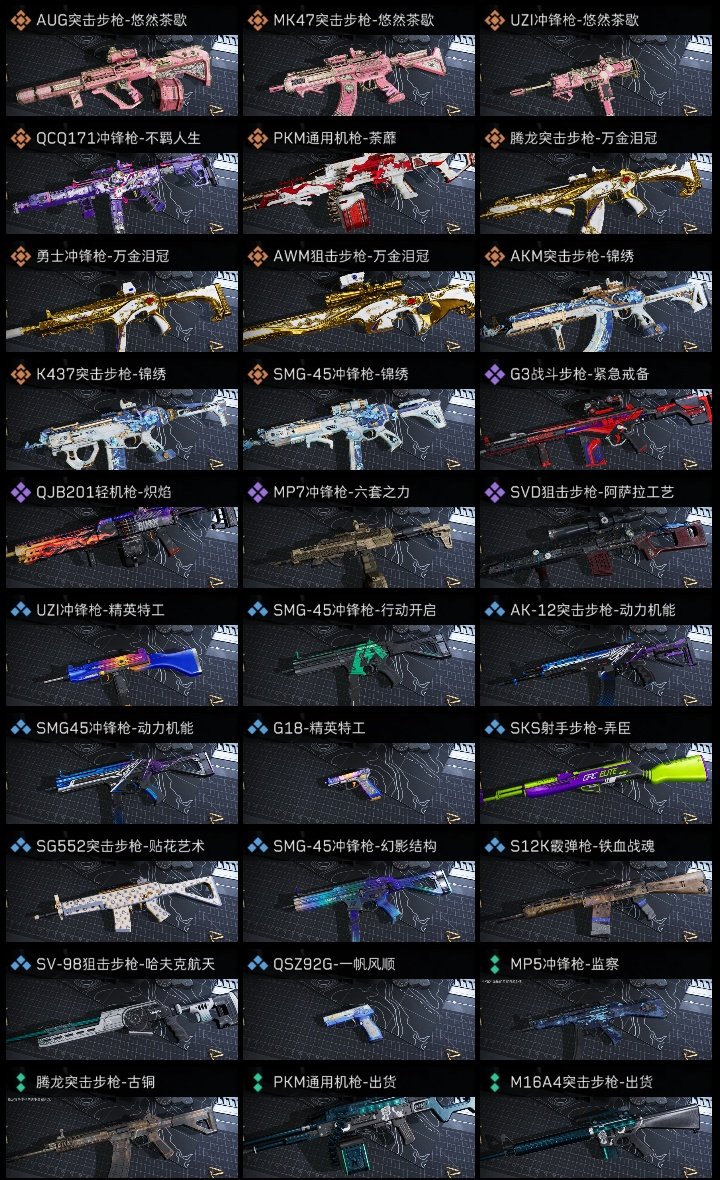Viewport: 720px width, 1180px height.
Task: Click the green rarity icon beside MP5冲锋枪-监察
Action: pyautogui.click(x=494, y=964)
